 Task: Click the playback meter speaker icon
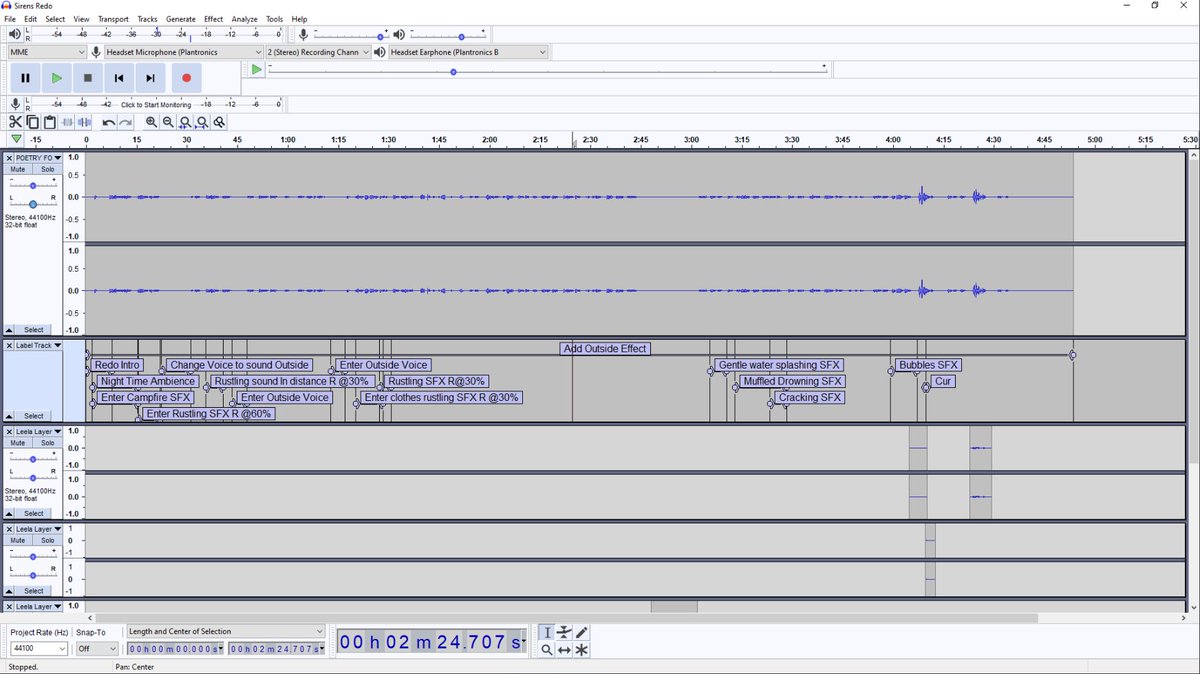pyautogui.click(x=15, y=34)
